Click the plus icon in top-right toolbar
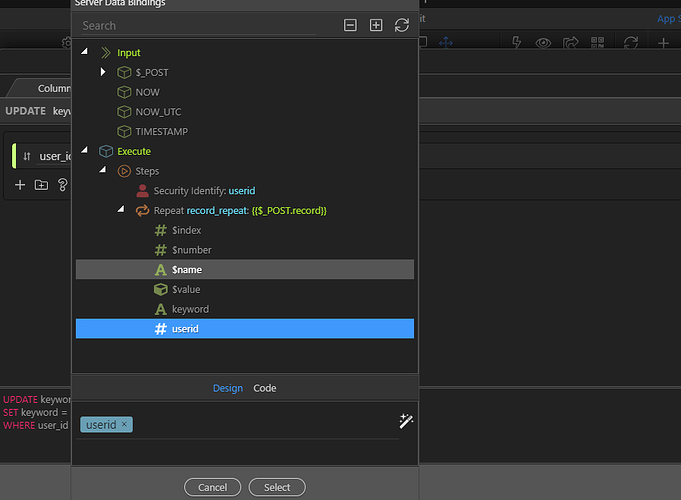 (663, 43)
